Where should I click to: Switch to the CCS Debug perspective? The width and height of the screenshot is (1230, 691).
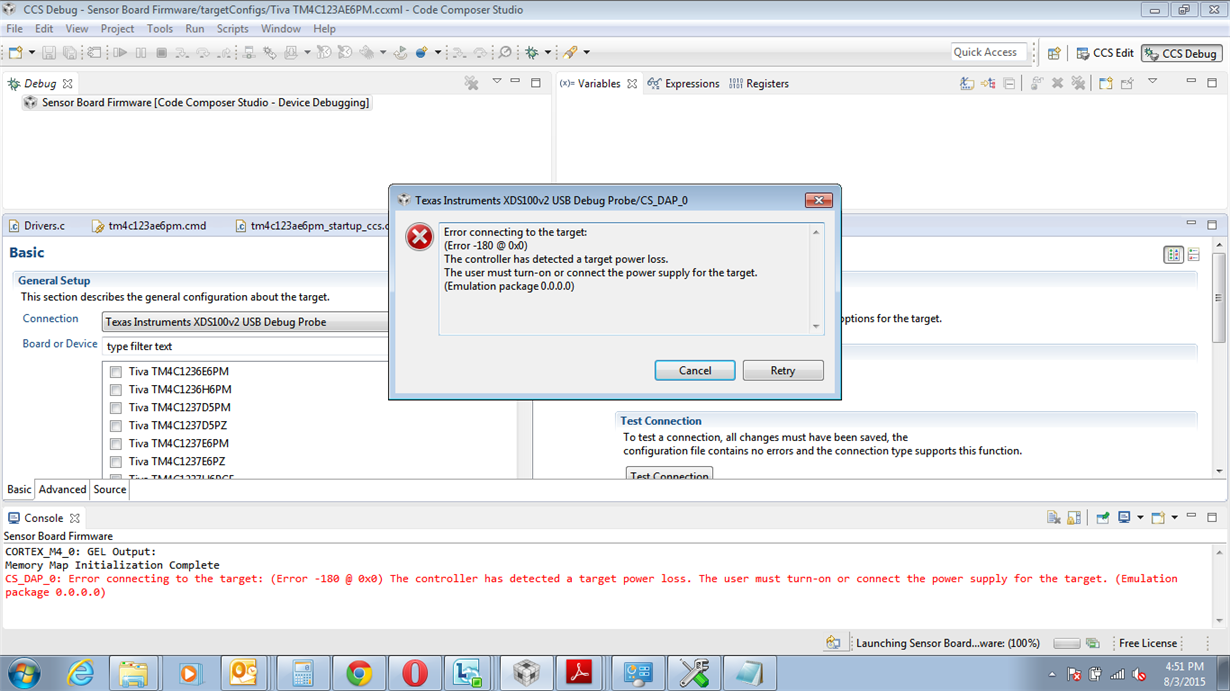(1182, 53)
